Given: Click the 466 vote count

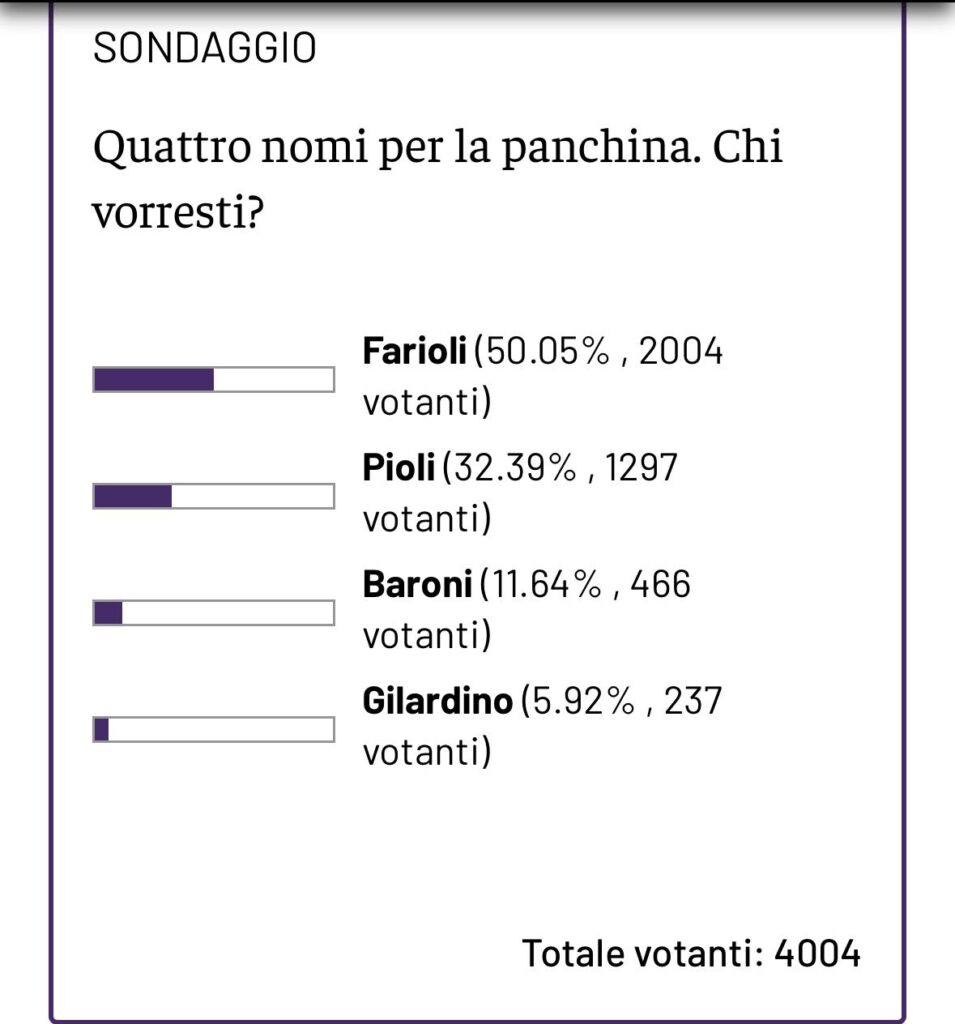Looking at the screenshot, I should [x=660, y=584].
